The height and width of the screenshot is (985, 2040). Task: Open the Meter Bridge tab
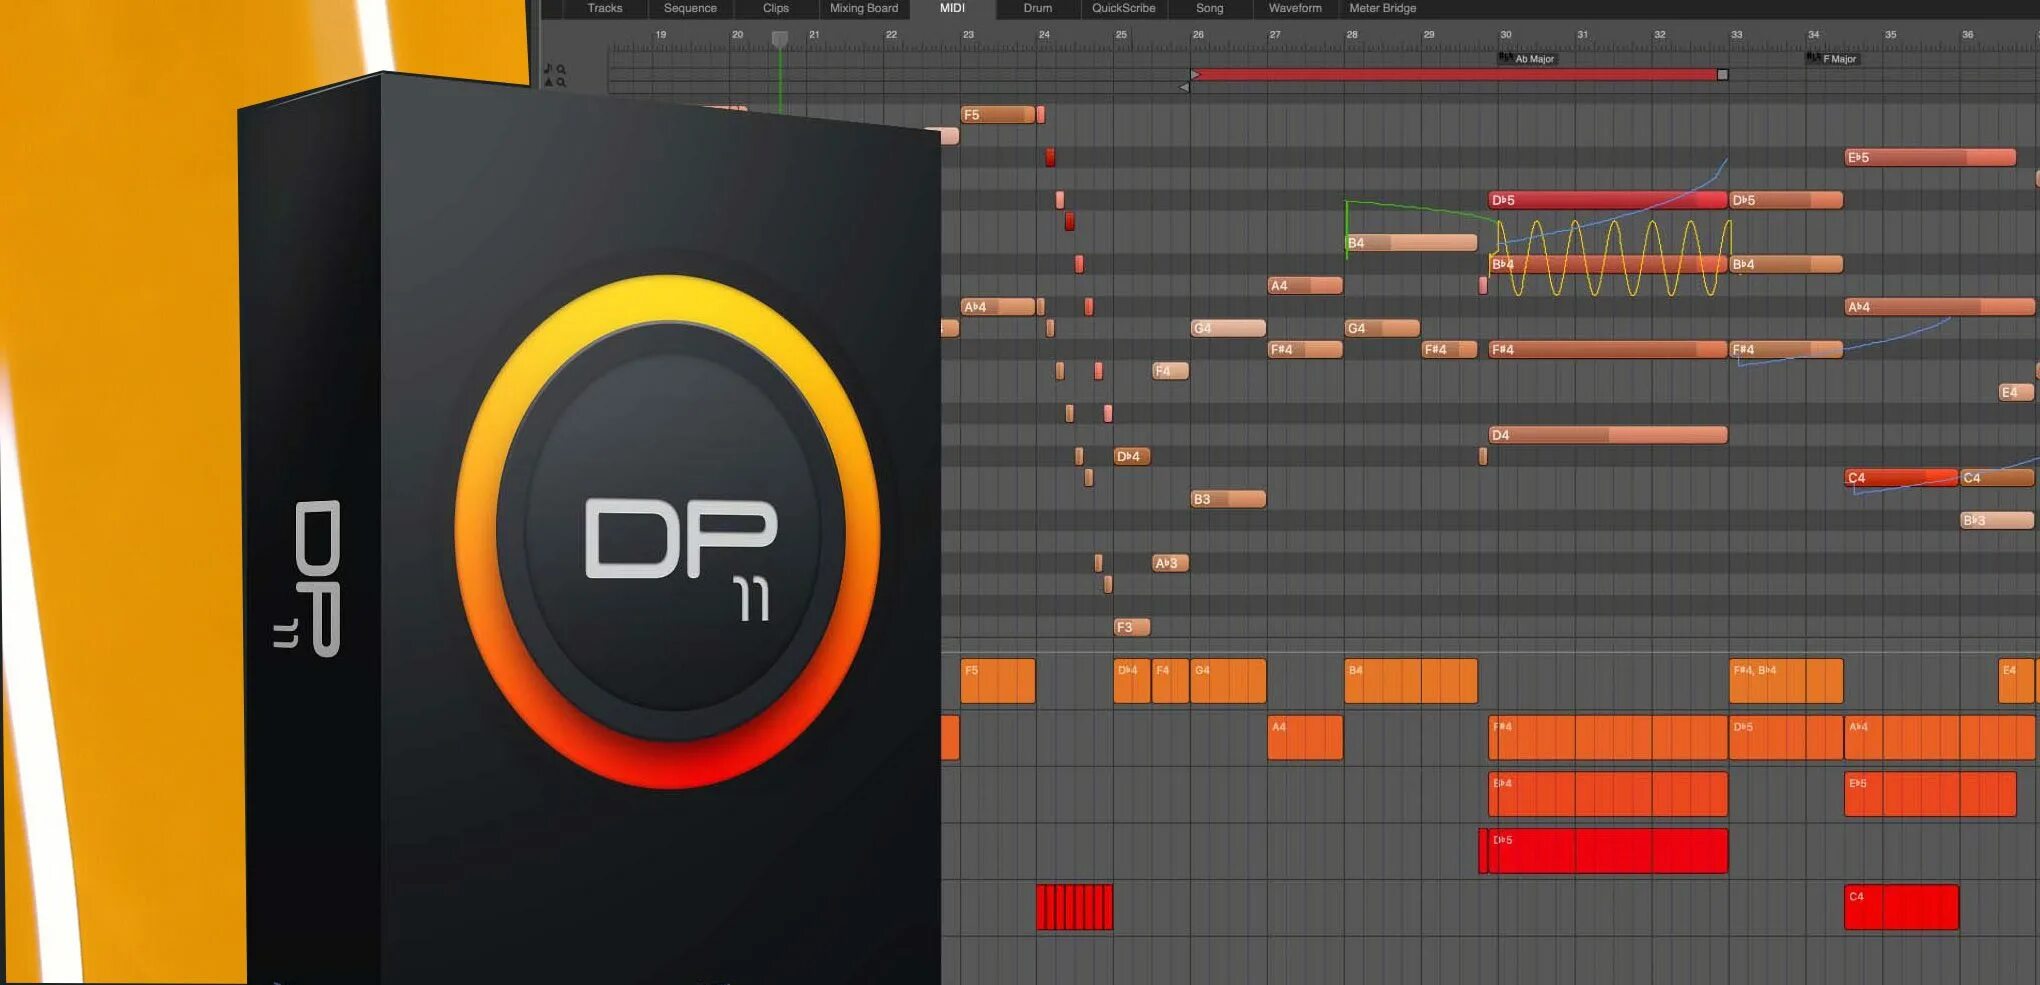1383,8
